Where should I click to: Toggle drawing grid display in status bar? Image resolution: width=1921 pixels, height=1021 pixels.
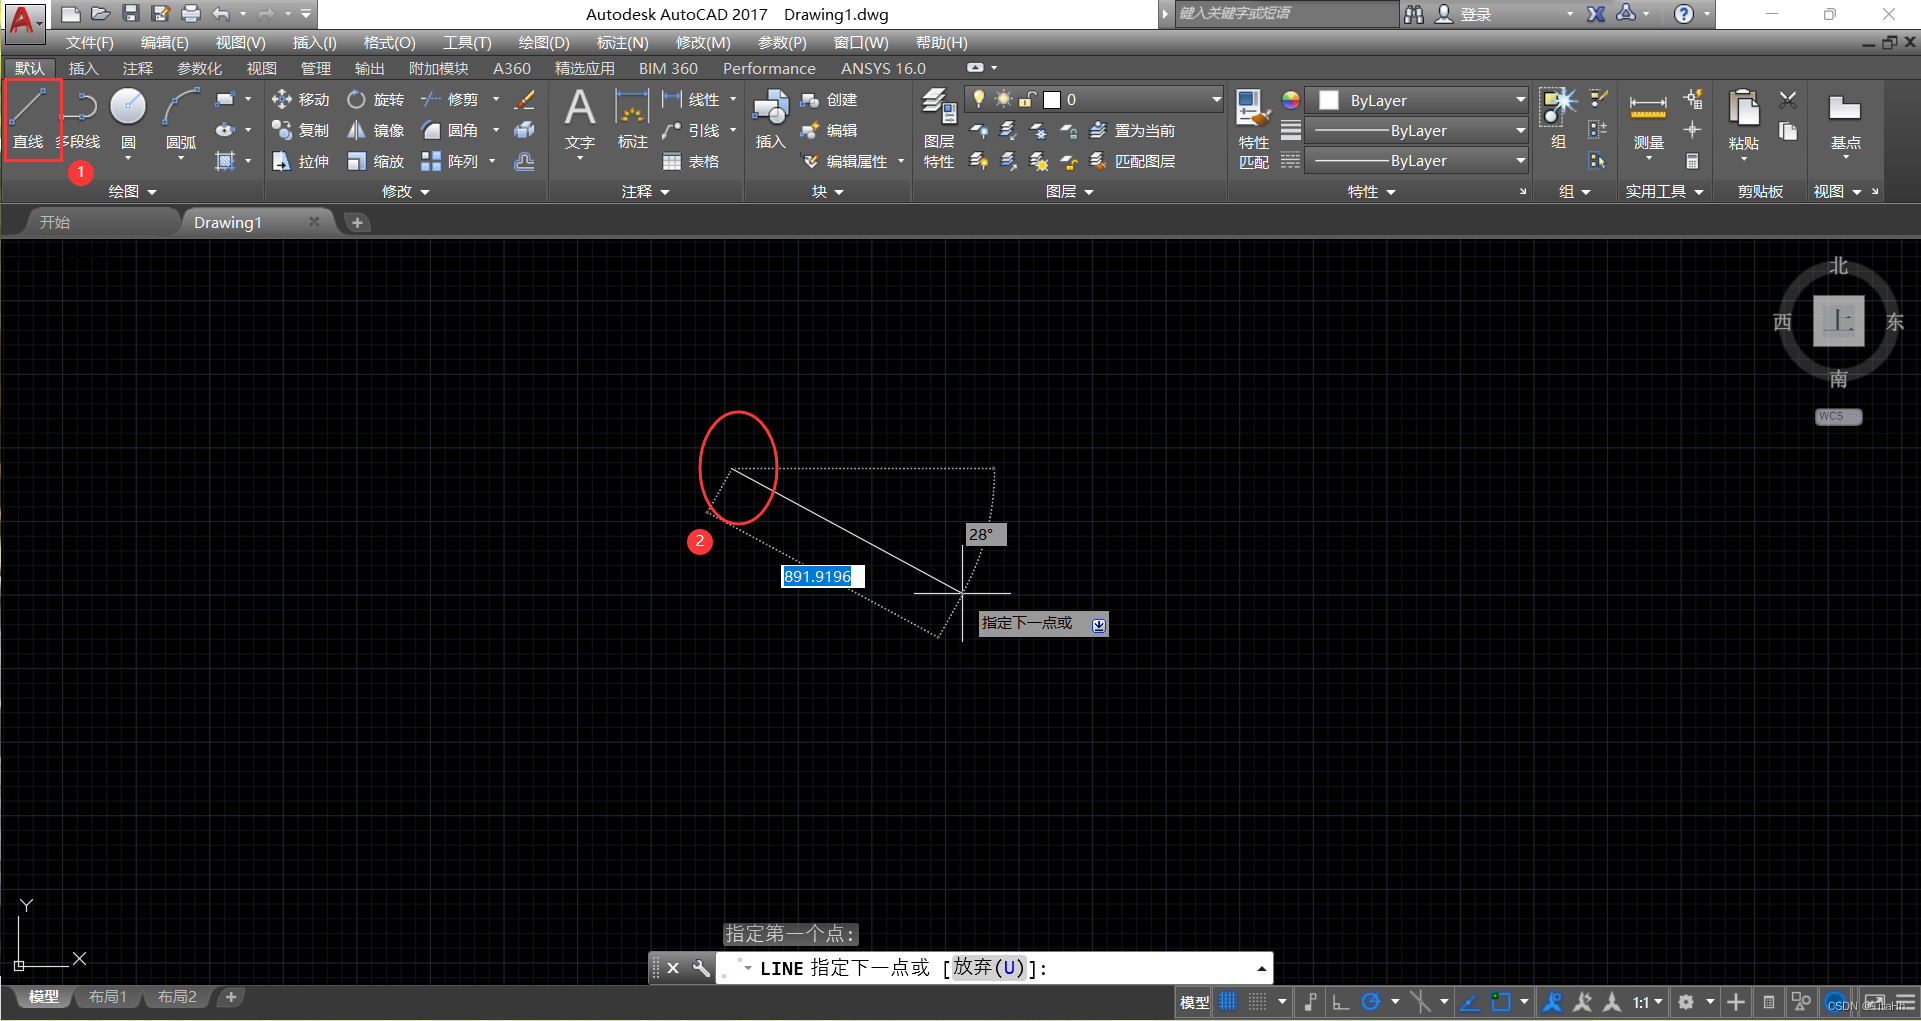pos(1228,1001)
